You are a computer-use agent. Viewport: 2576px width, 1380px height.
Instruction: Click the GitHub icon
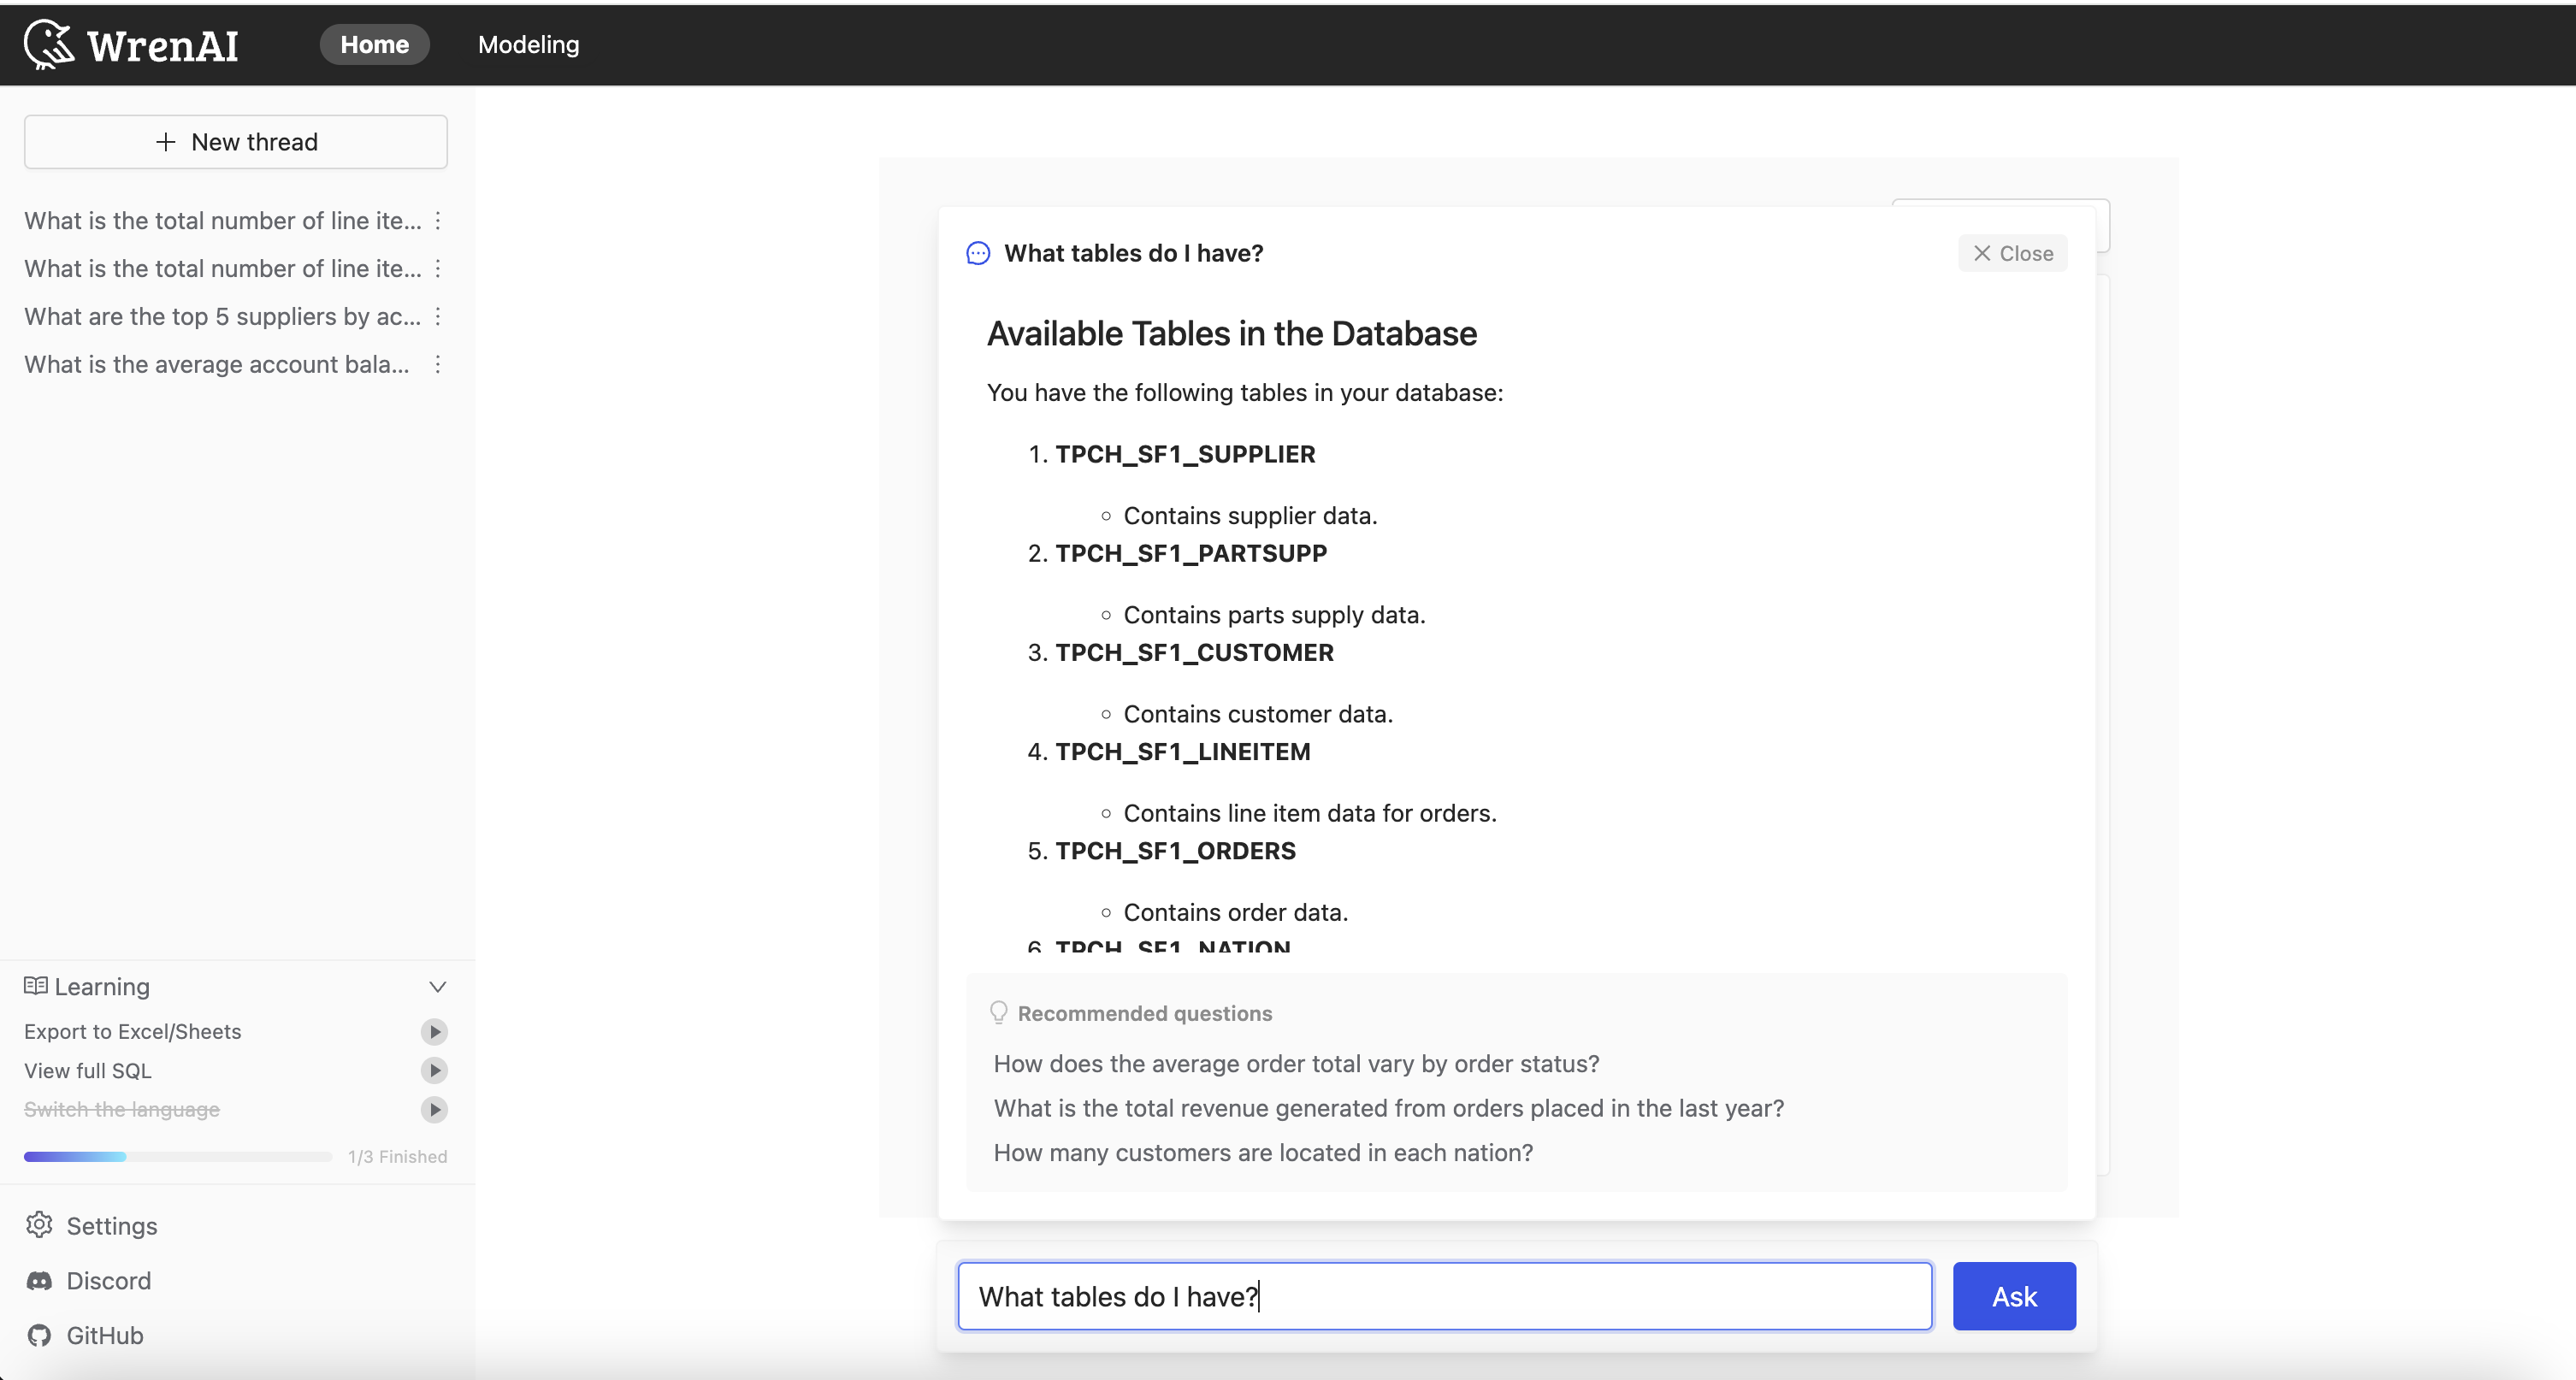click(39, 1335)
